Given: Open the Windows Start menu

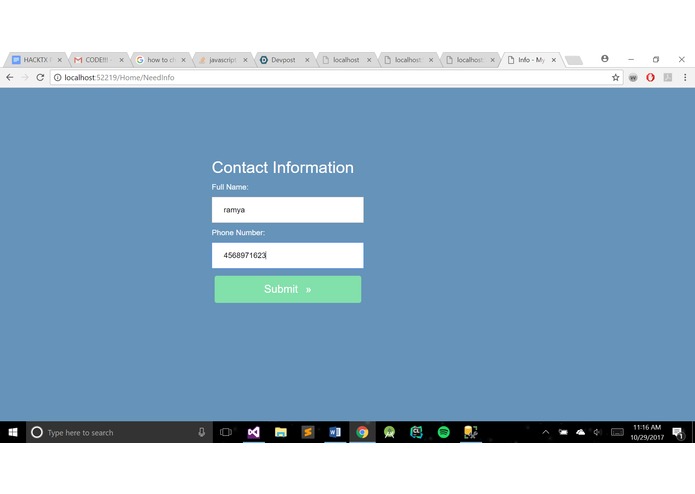Looking at the screenshot, I should point(13,432).
